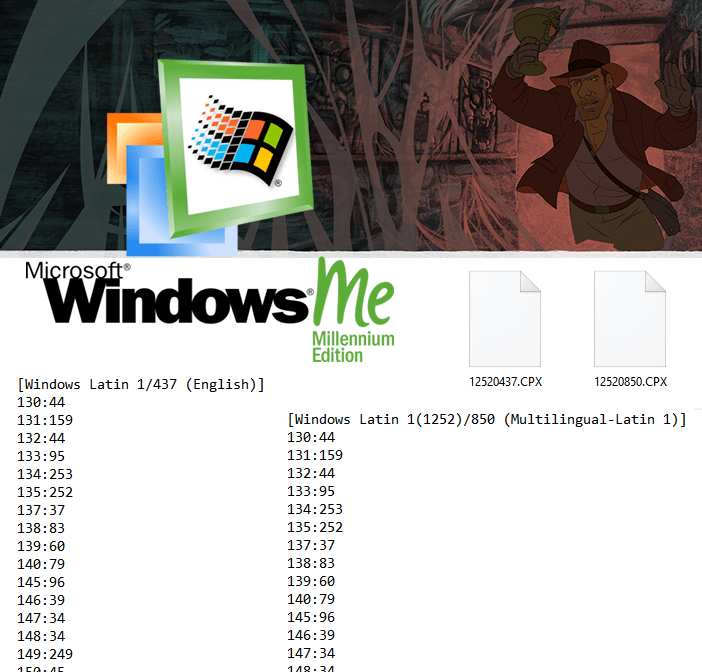Click line '137:37' in the 437 English list
Viewport: 702px width, 672px height.
pos(41,510)
